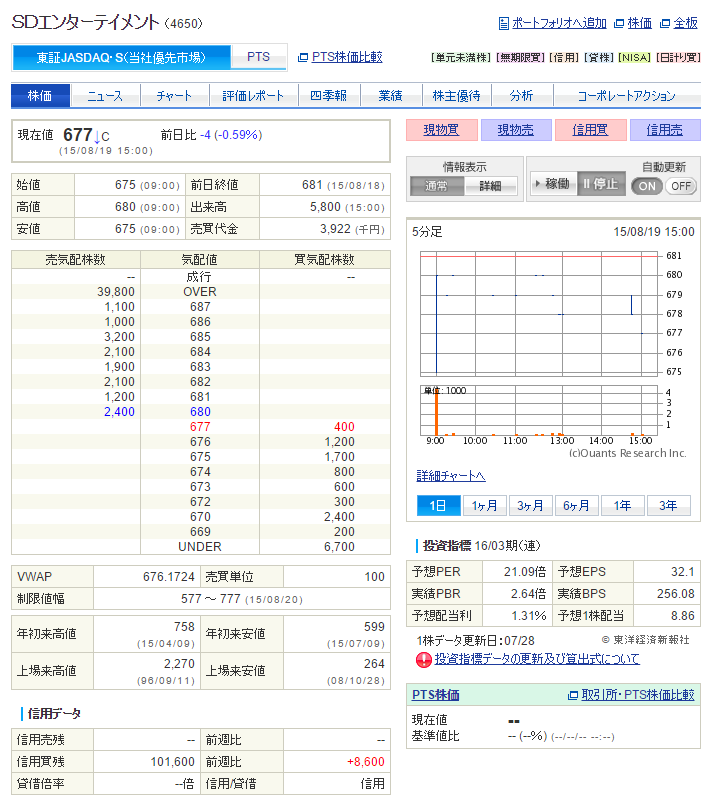Click the 現物買 button
Screen dimensions: 710x801
pyautogui.click(x=441, y=130)
